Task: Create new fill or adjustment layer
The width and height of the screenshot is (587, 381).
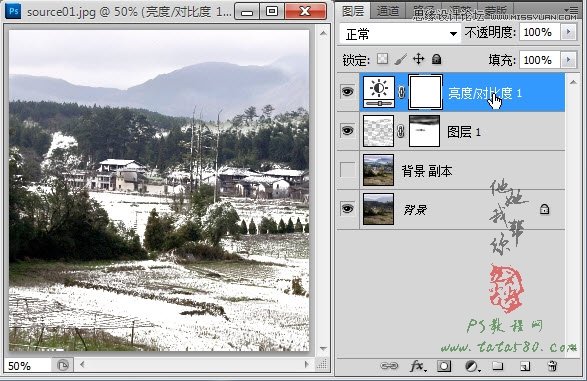Action: click(472, 366)
